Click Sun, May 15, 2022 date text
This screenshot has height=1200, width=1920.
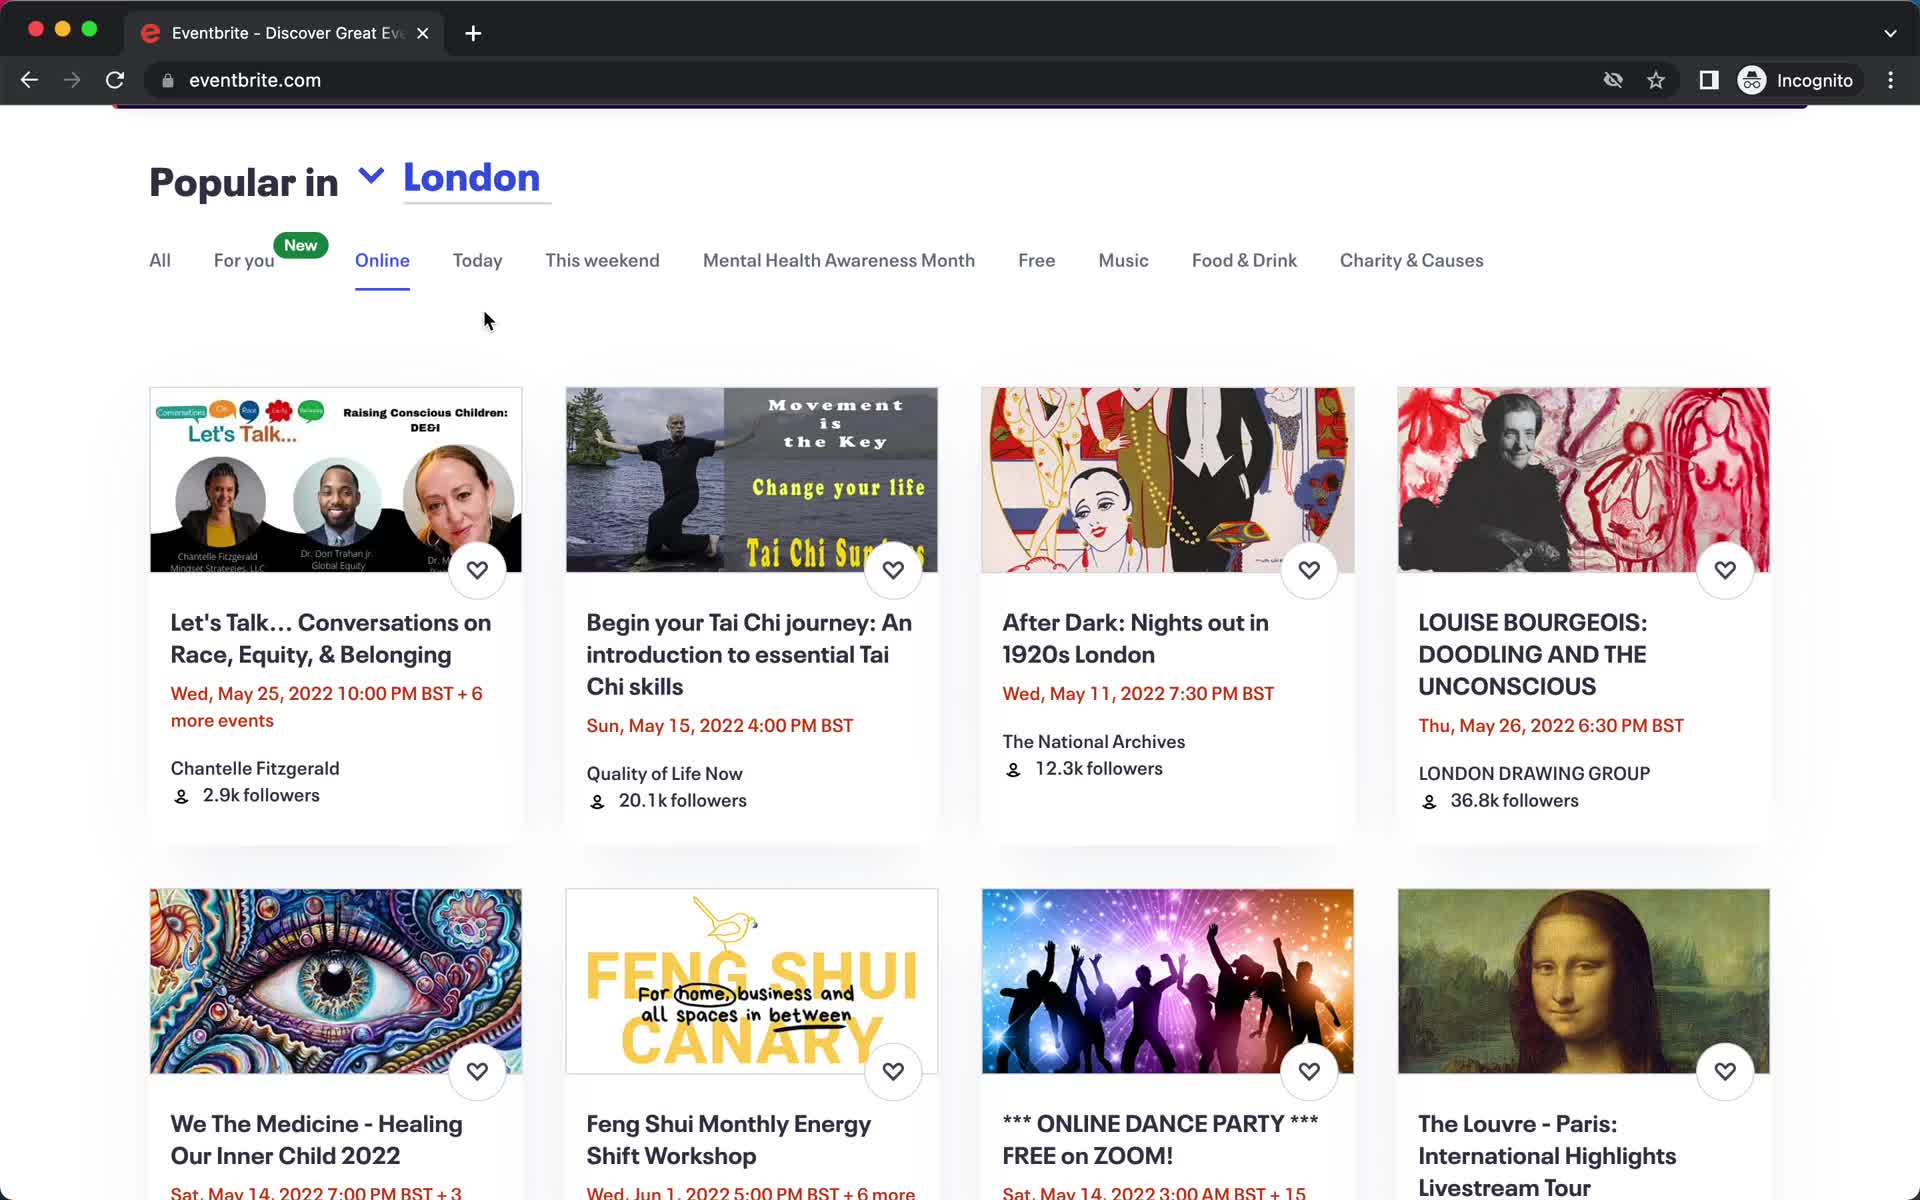720,725
